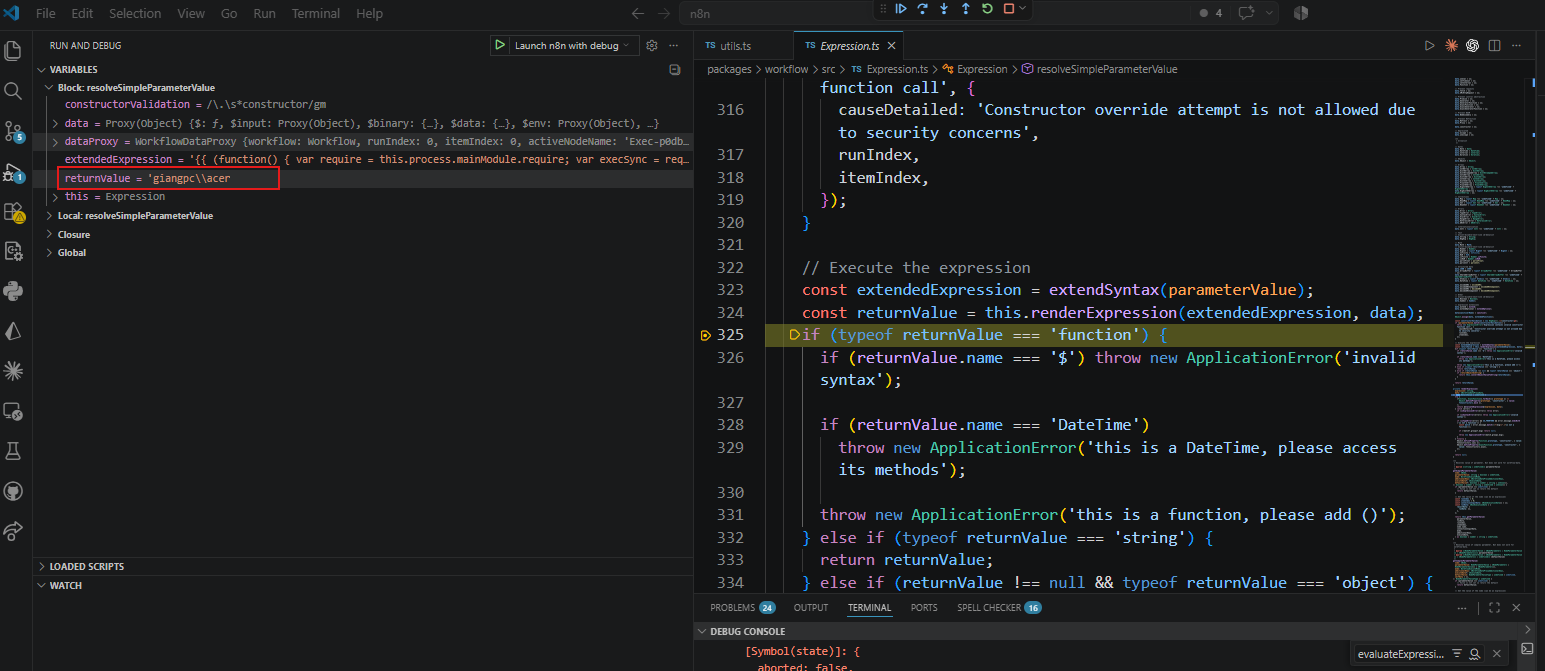Image resolution: width=1545 pixels, height=671 pixels.
Task: Open Source Control view with badge 5
Action: point(13,131)
